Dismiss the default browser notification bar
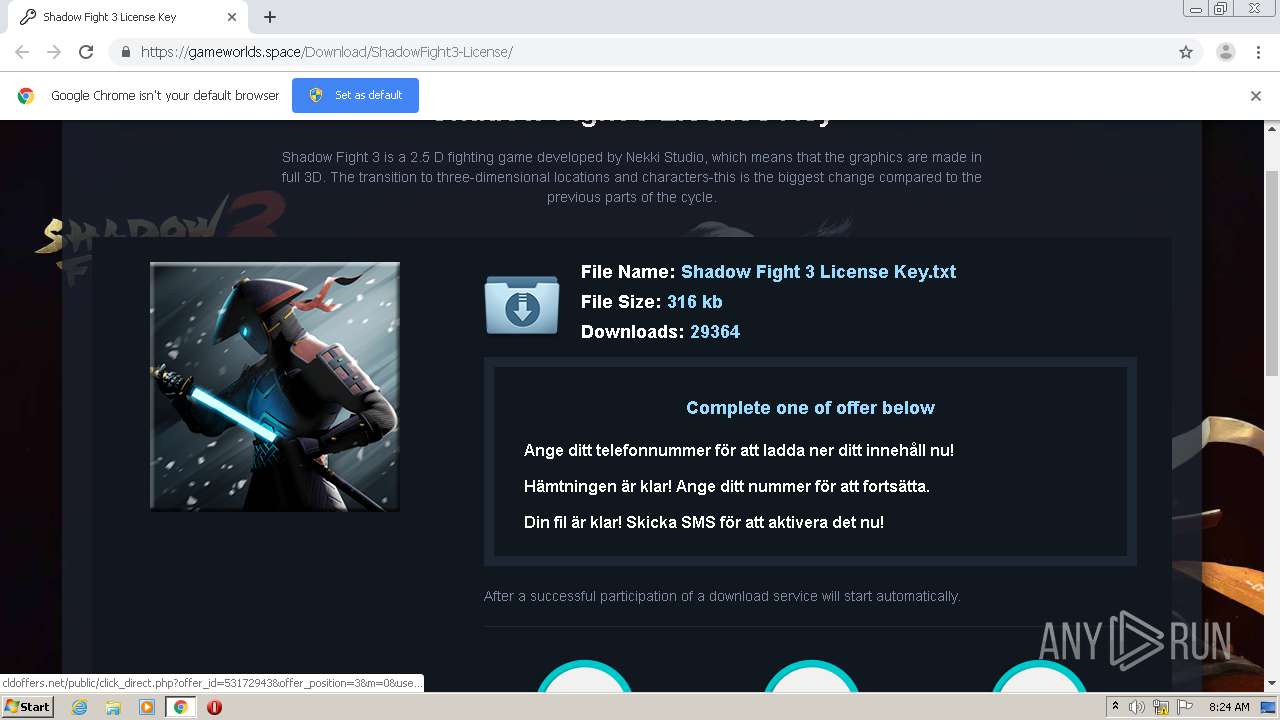The height and width of the screenshot is (720, 1280). 1256,96
